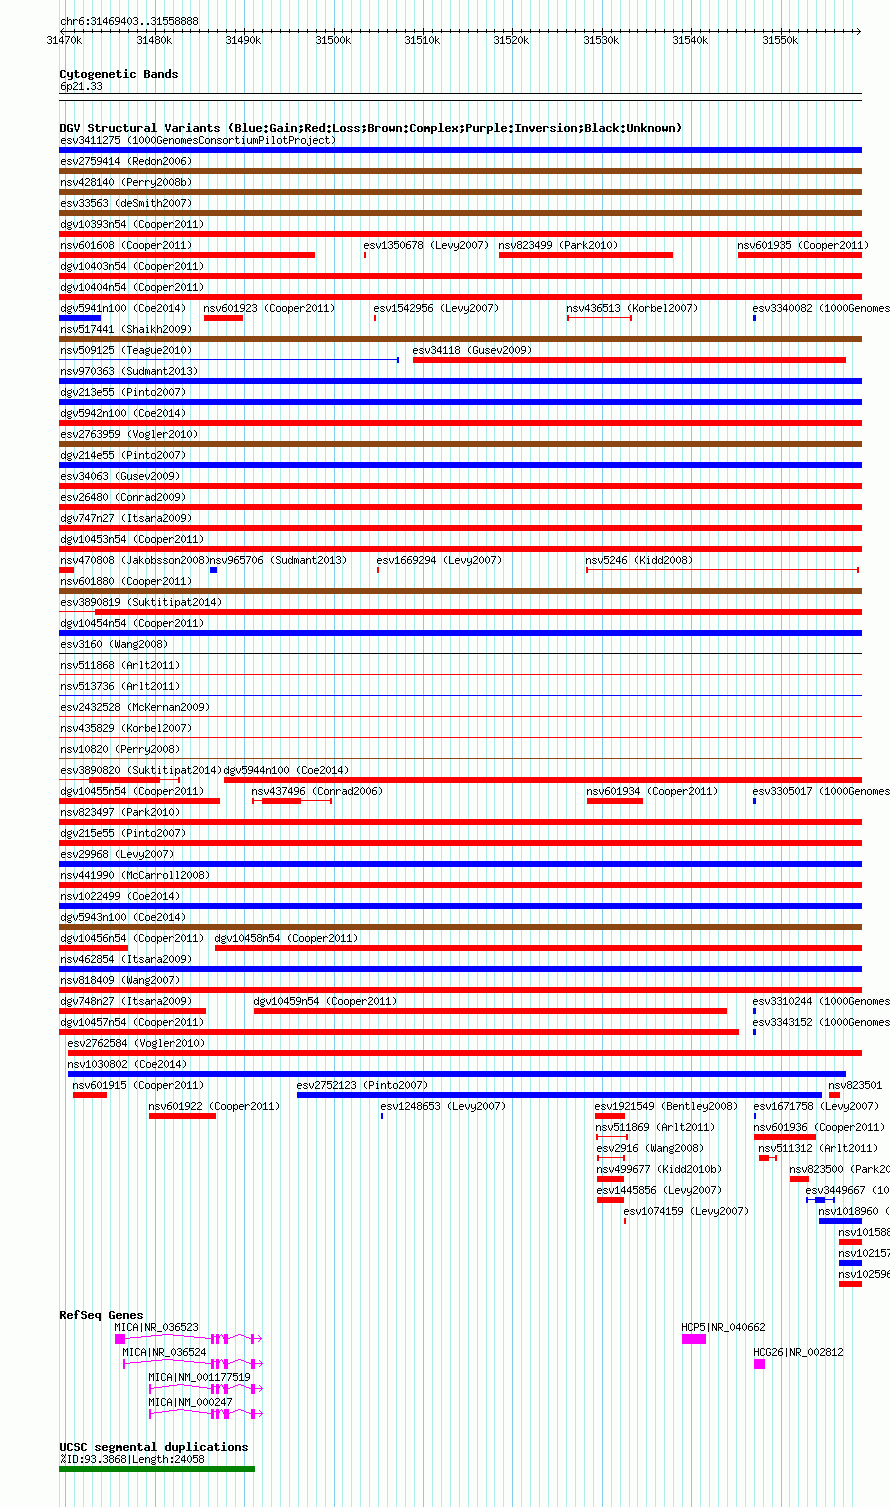Click the nsv601922 (Cooper2011) red bar
The height and width of the screenshot is (1507, 890).
pos(182,1116)
